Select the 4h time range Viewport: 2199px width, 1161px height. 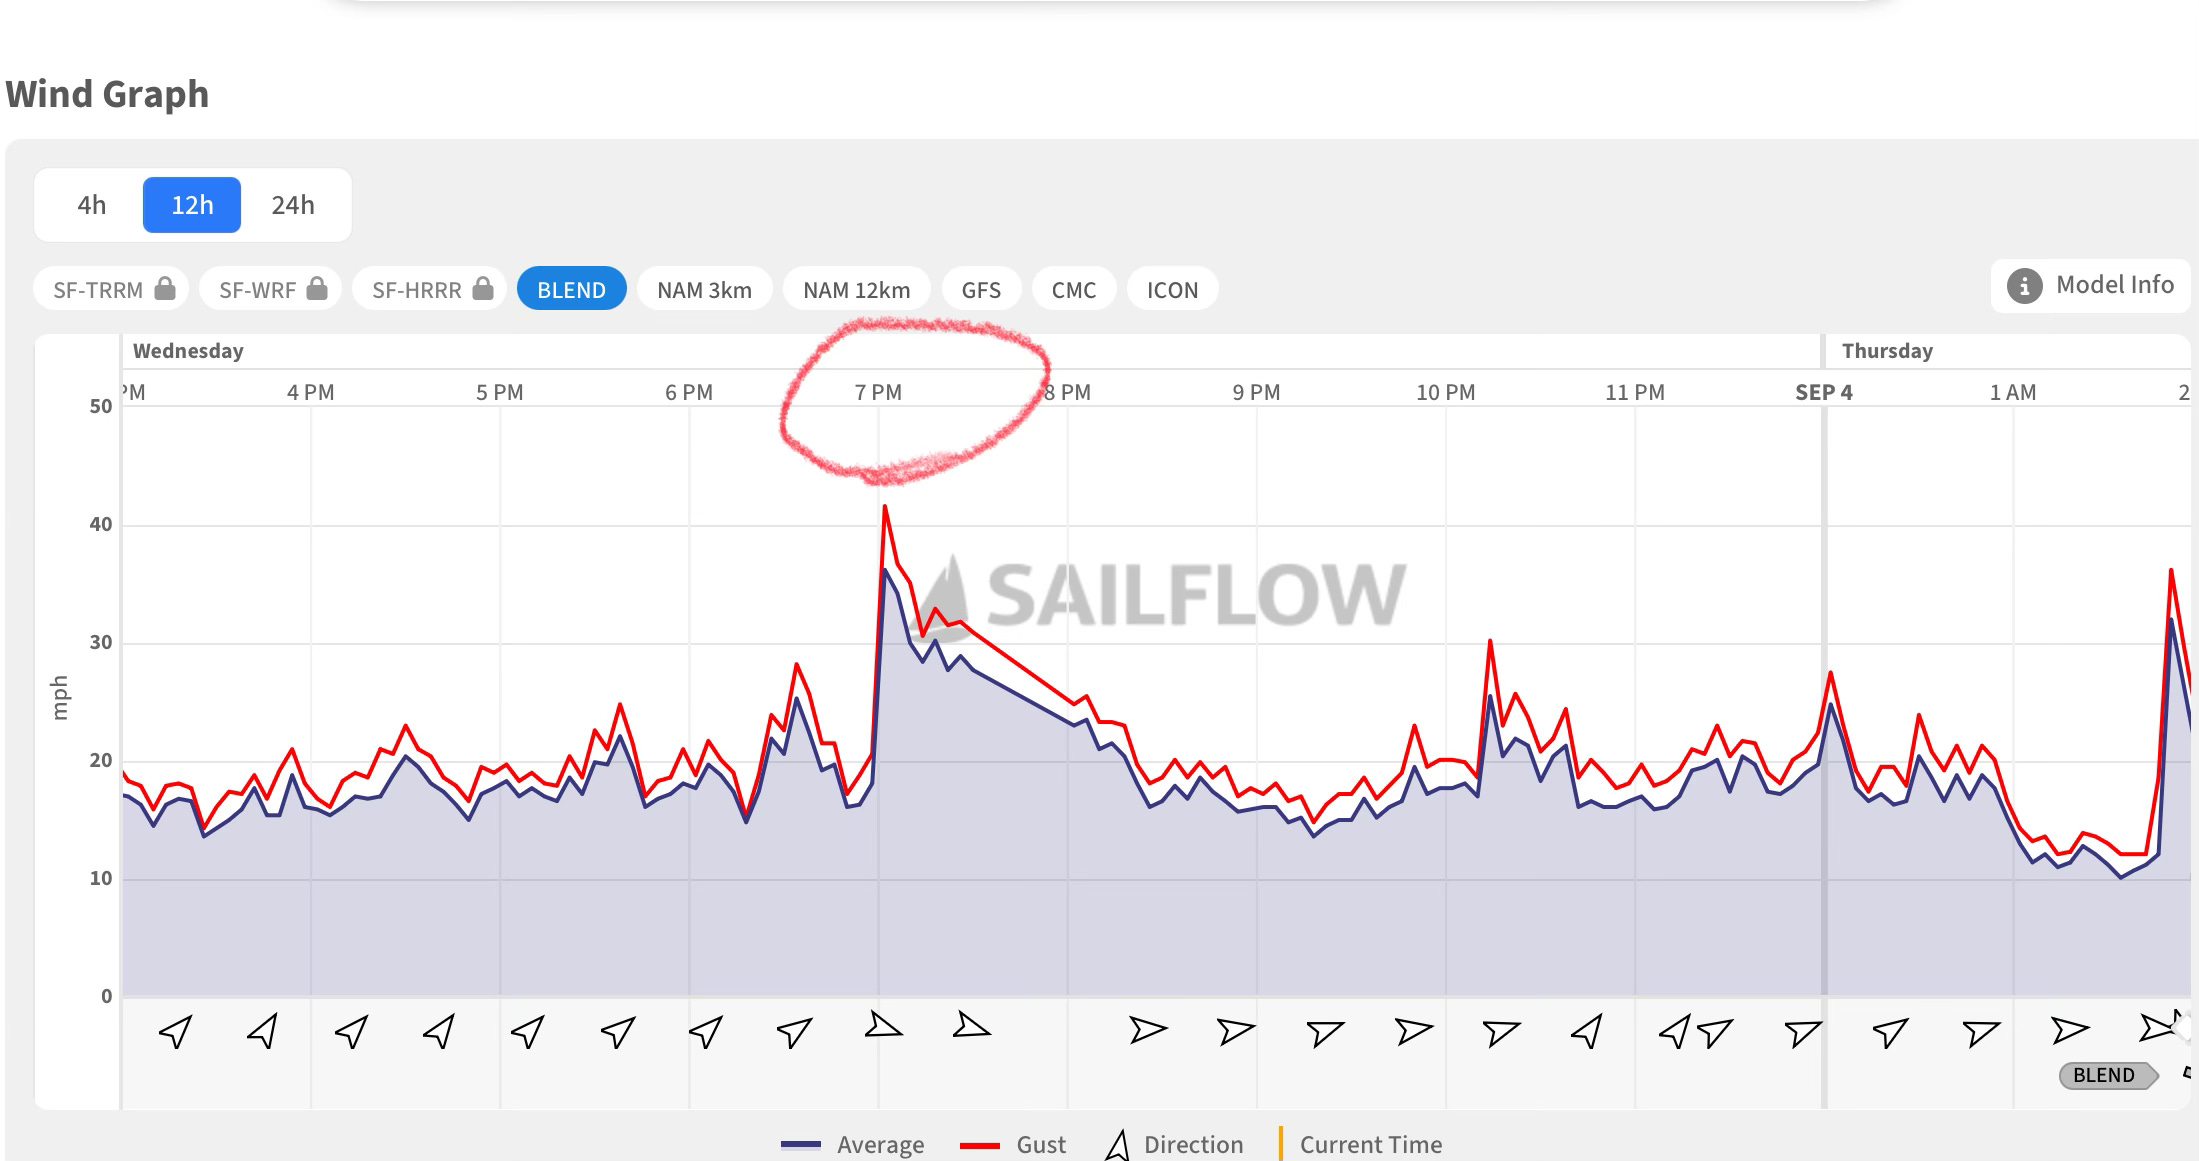pyautogui.click(x=91, y=205)
